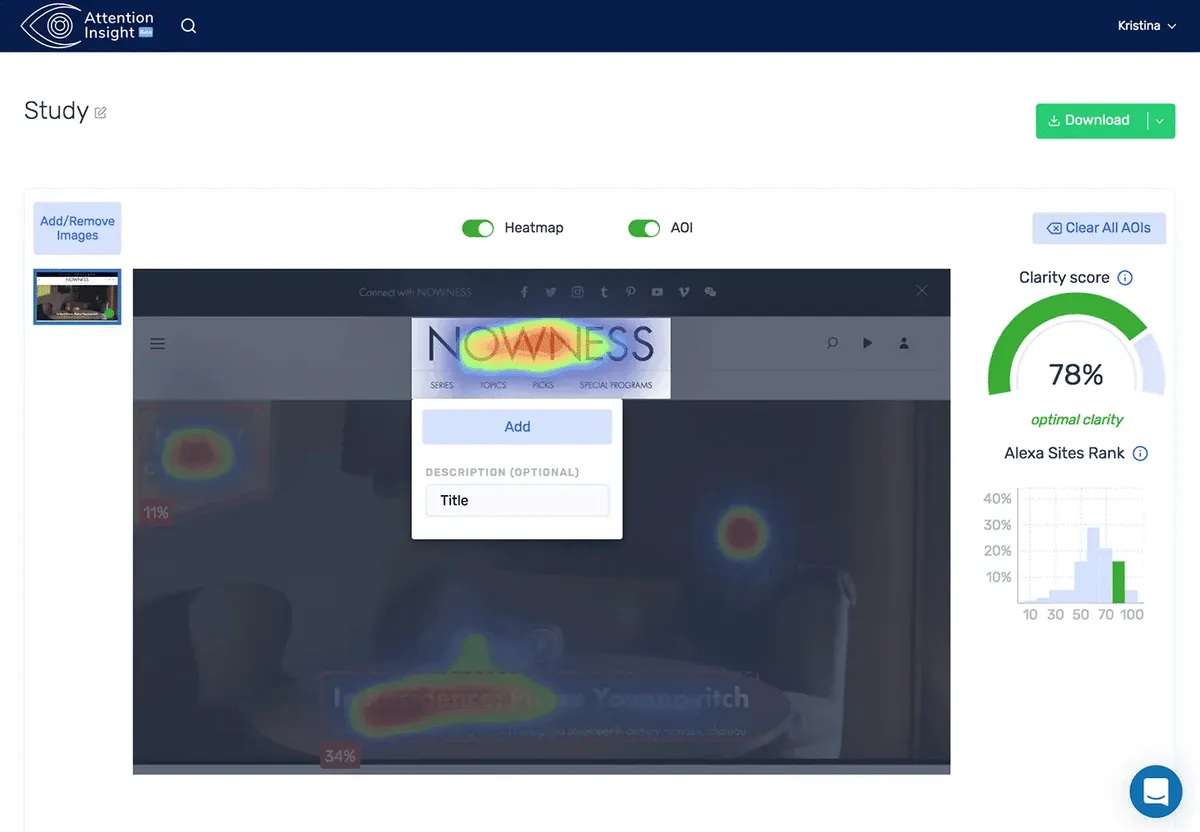Click preview search magnifier icon
The height and width of the screenshot is (832, 1200).
coord(832,343)
